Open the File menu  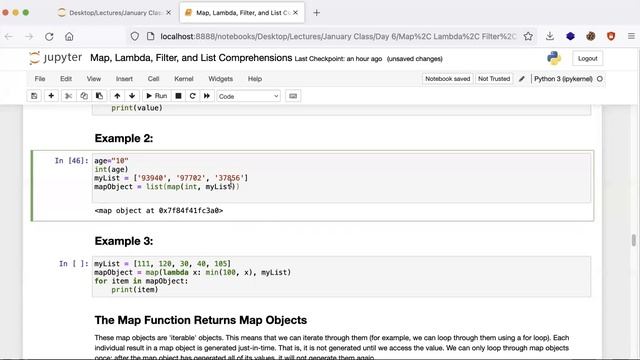(40, 79)
